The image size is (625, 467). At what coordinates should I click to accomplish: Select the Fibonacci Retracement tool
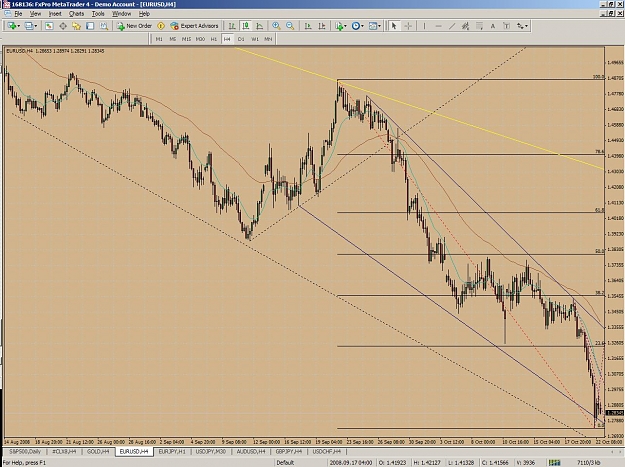480,26
